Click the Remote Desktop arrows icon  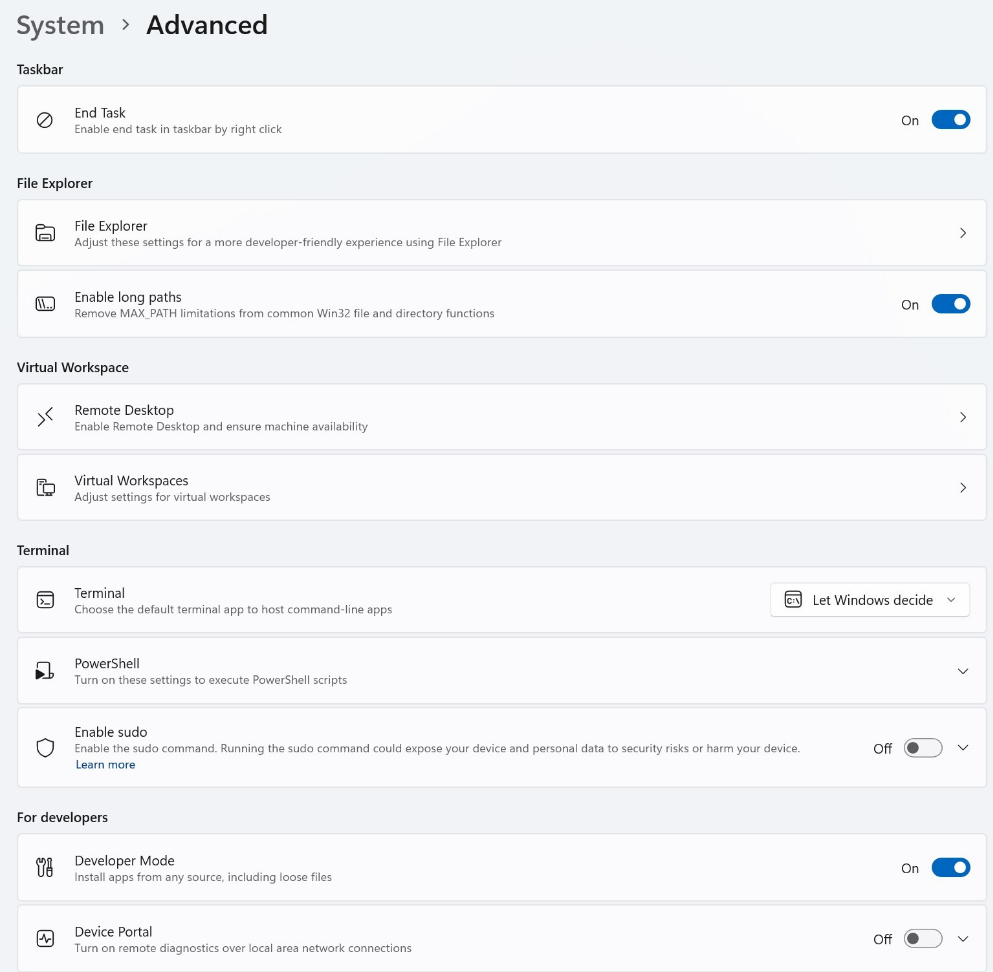coord(45,417)
